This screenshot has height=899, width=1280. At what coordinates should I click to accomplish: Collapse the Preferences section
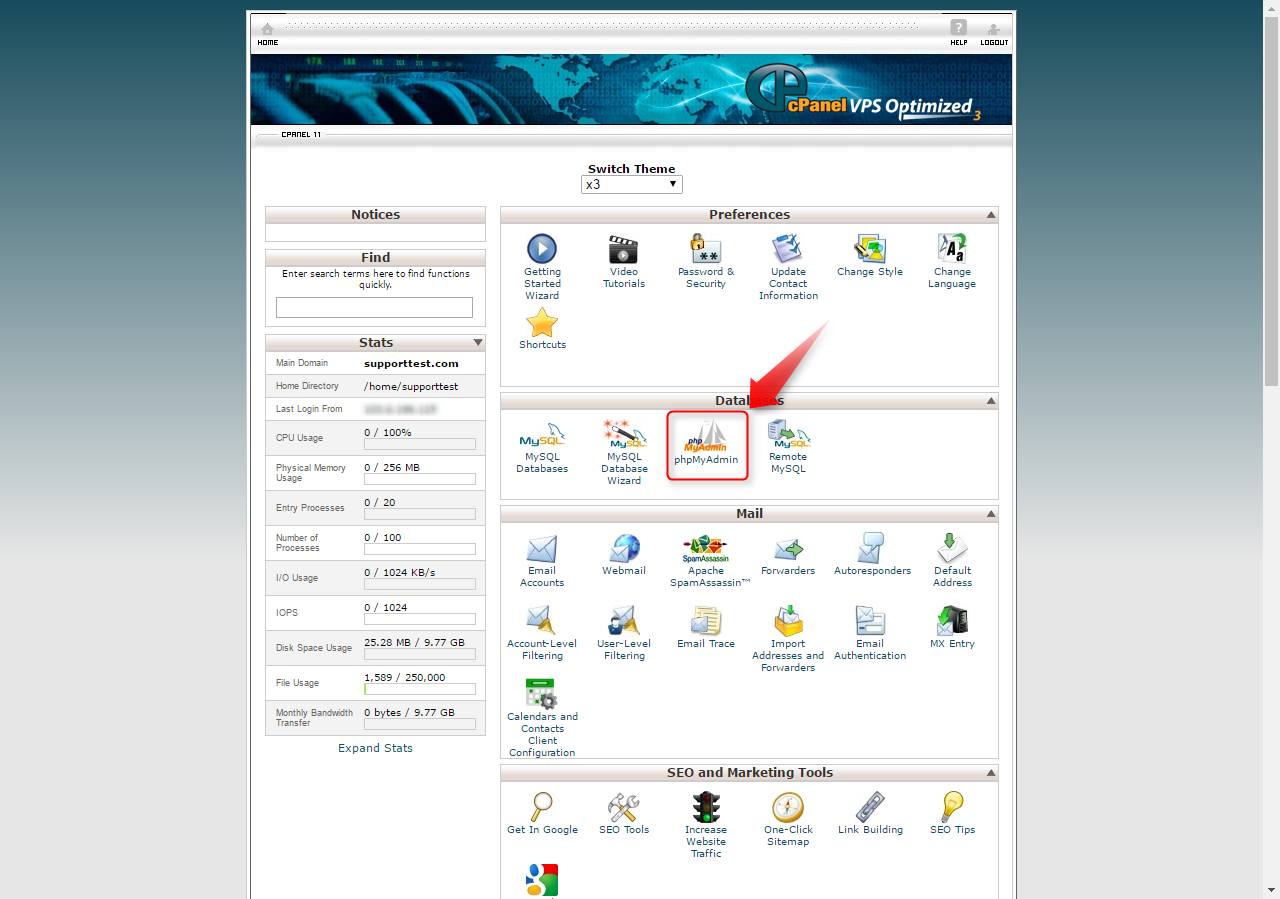coord(990,214)
